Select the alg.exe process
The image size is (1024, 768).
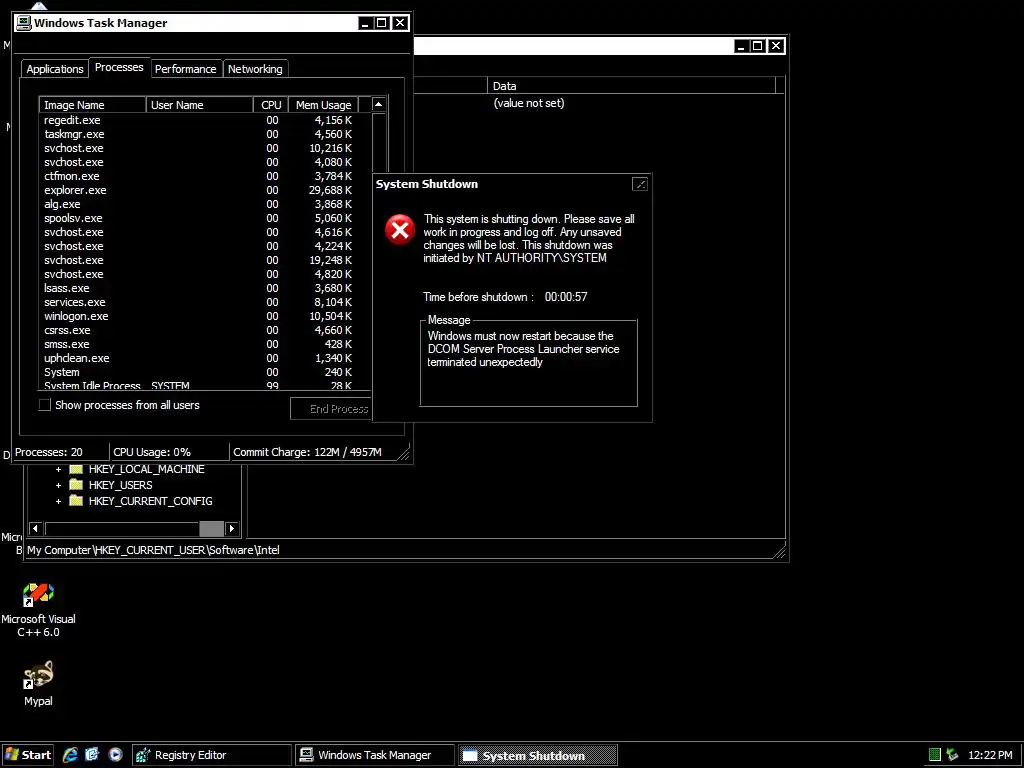[204, 204]
